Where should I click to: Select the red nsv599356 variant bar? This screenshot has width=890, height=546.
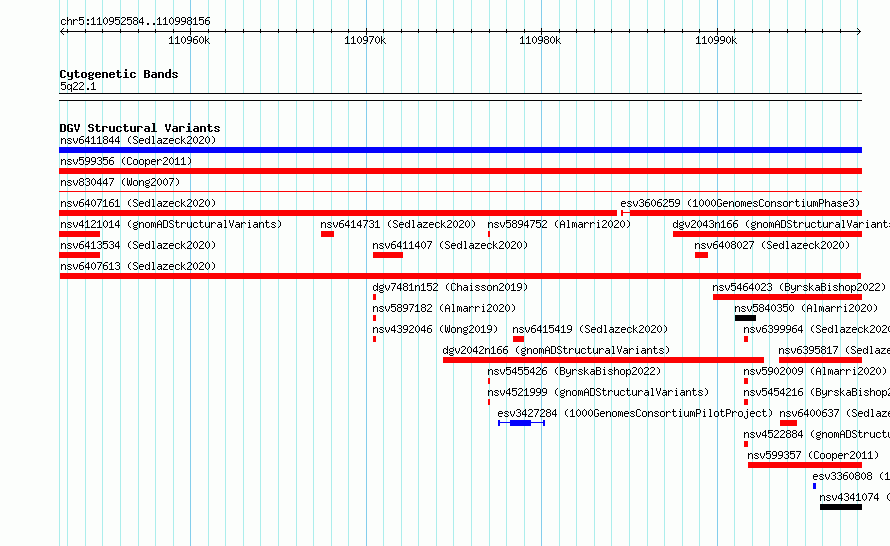(x=460, y=171)
